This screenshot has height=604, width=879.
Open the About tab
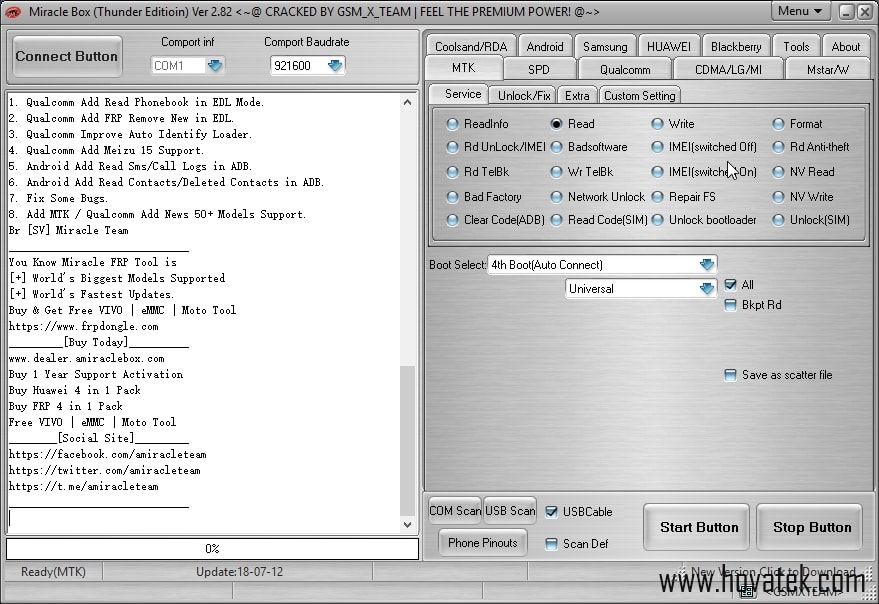[845, 47]
